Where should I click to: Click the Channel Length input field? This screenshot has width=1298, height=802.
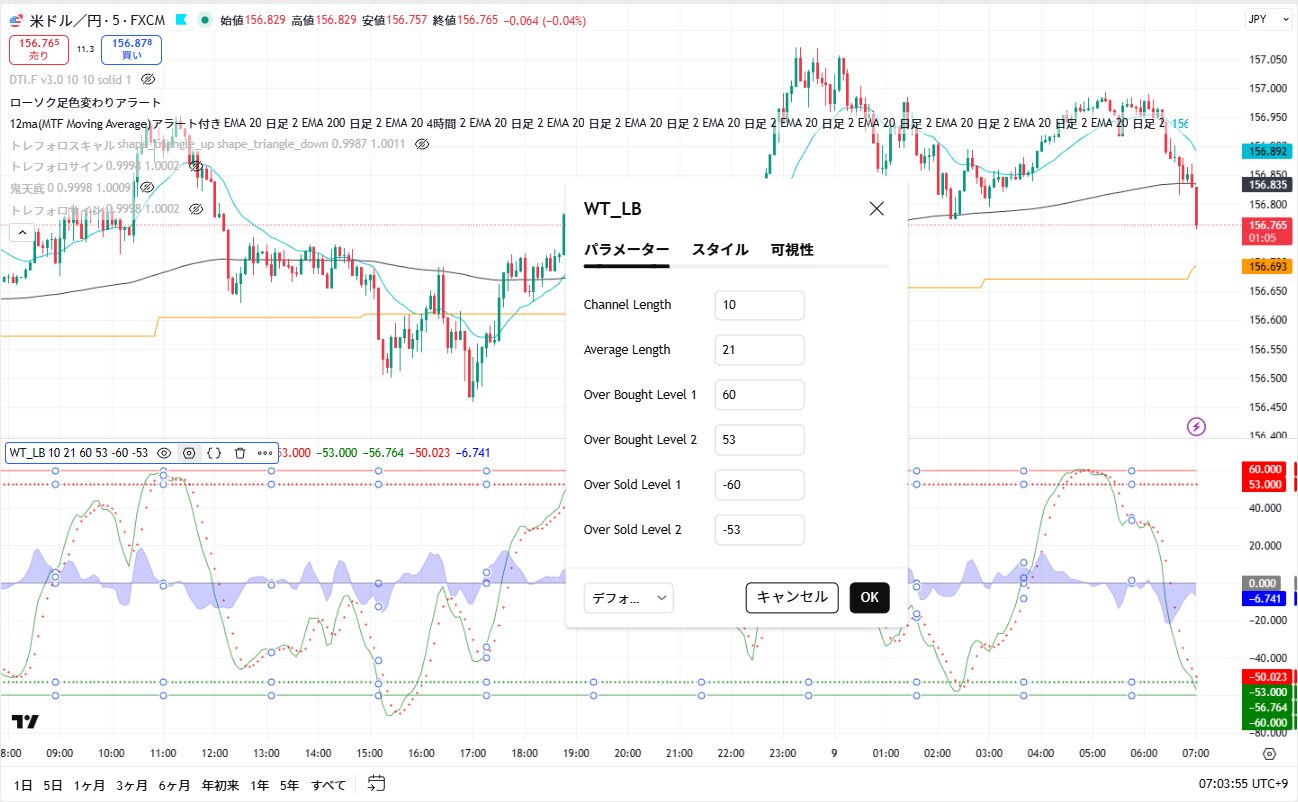pyautogui.click(x=759, y=305)
